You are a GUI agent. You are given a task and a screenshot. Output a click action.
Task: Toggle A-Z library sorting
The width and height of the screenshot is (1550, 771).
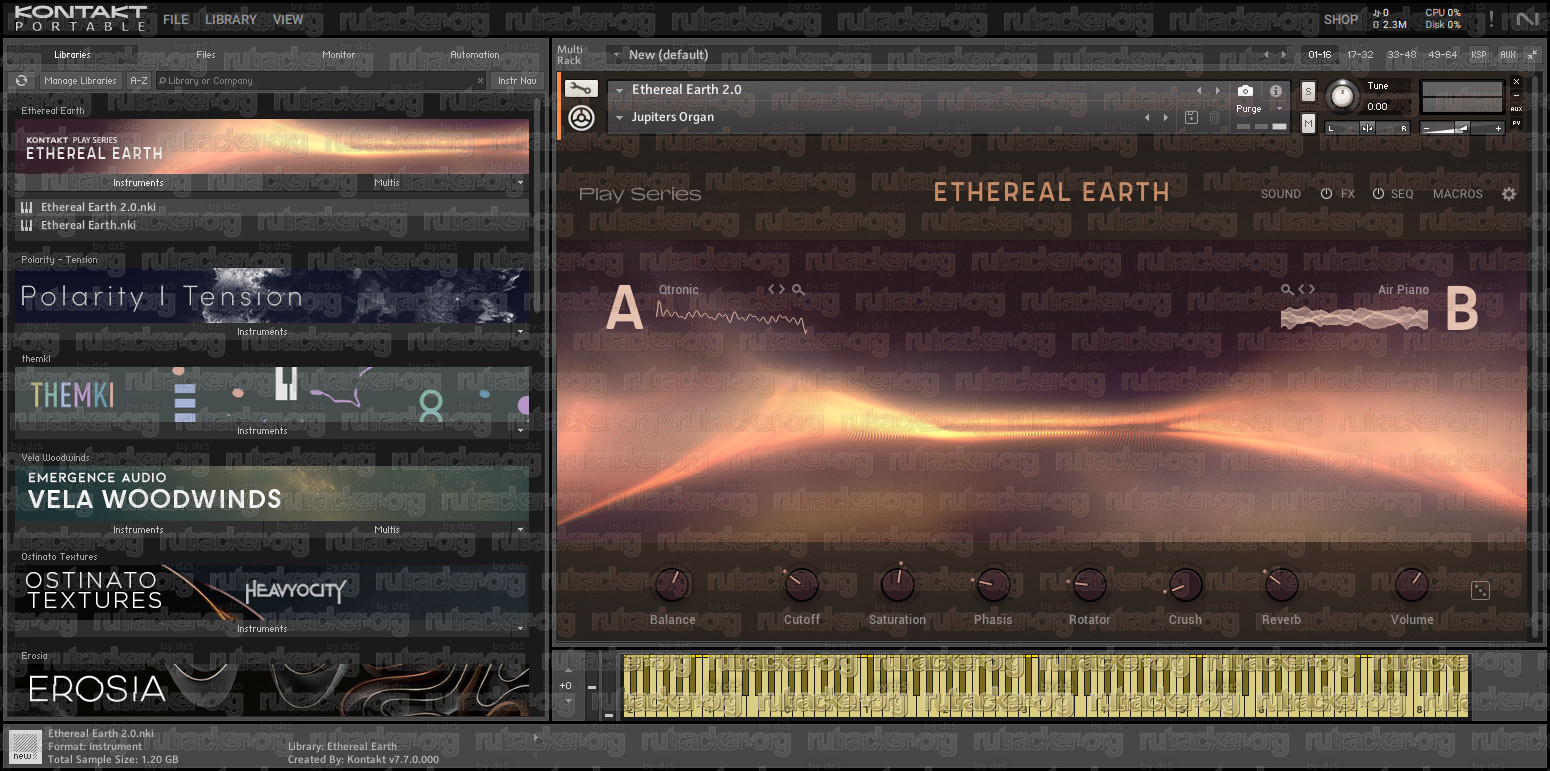tap(139, 81)
